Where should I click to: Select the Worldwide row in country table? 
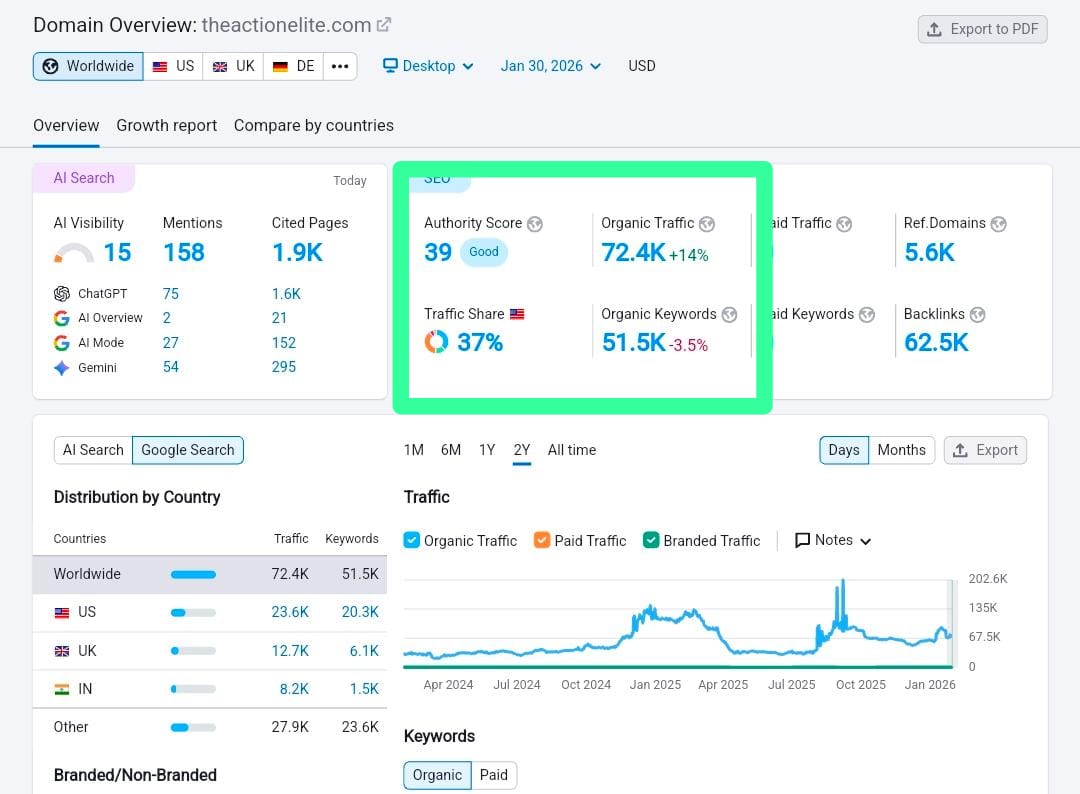coord(209,575)
